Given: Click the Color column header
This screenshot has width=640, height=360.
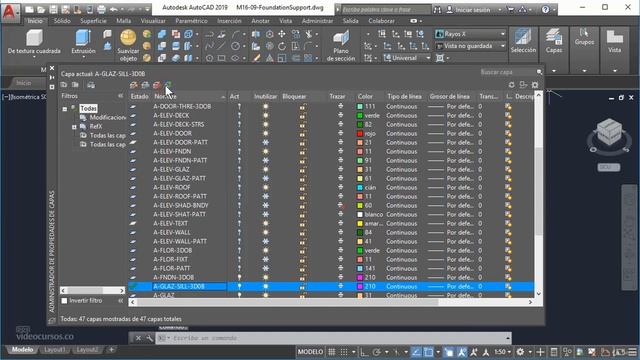Looking at the screenshot, I should [365, 96].
